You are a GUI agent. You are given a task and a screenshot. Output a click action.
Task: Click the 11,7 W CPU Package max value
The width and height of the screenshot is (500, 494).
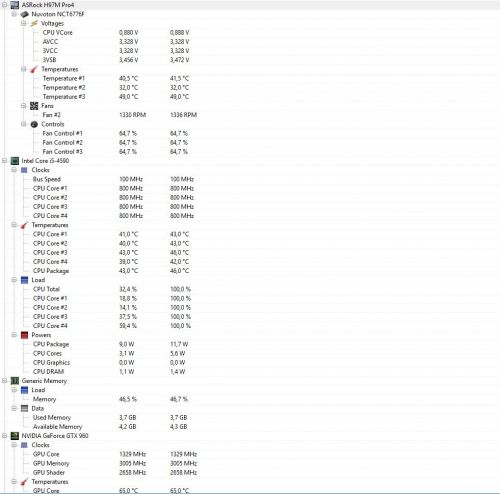pos(179,344)
